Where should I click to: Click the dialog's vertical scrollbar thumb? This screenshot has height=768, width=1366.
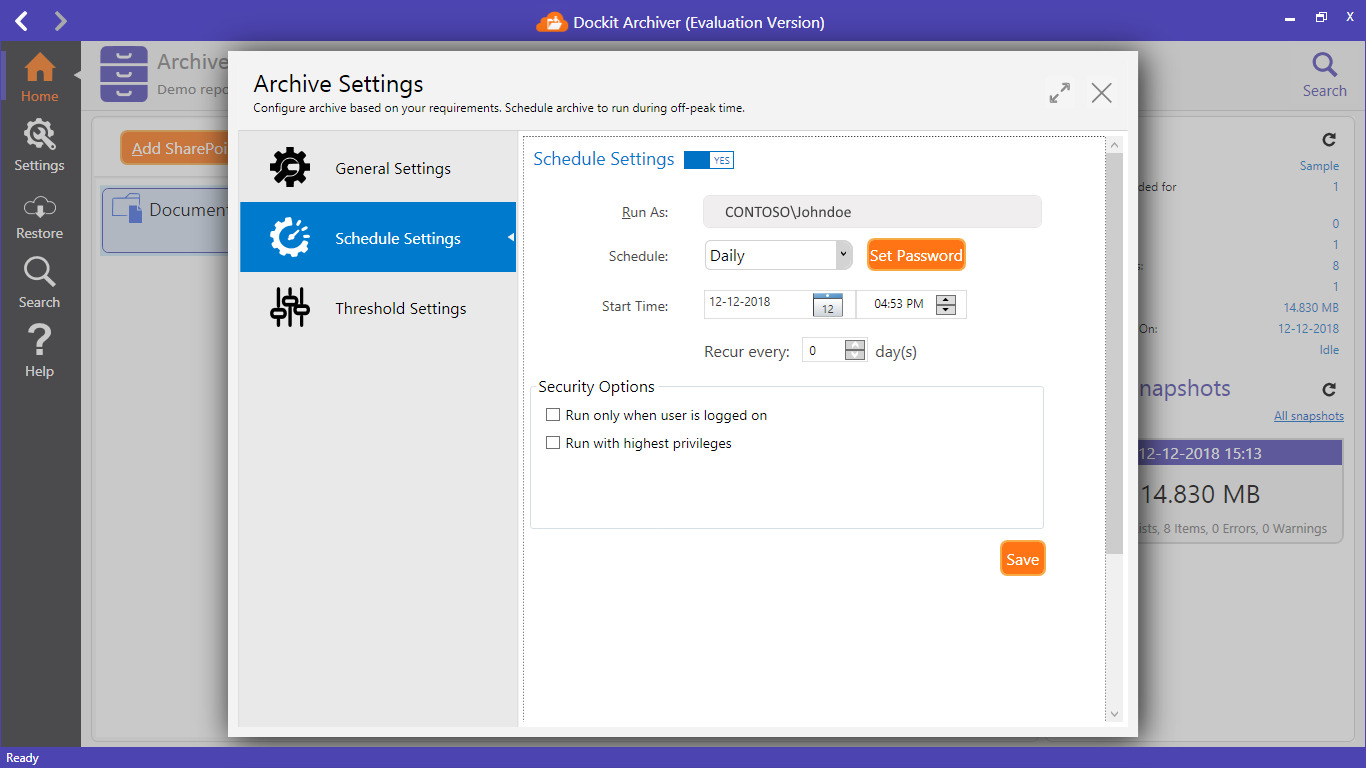(x=1115, y=354)
